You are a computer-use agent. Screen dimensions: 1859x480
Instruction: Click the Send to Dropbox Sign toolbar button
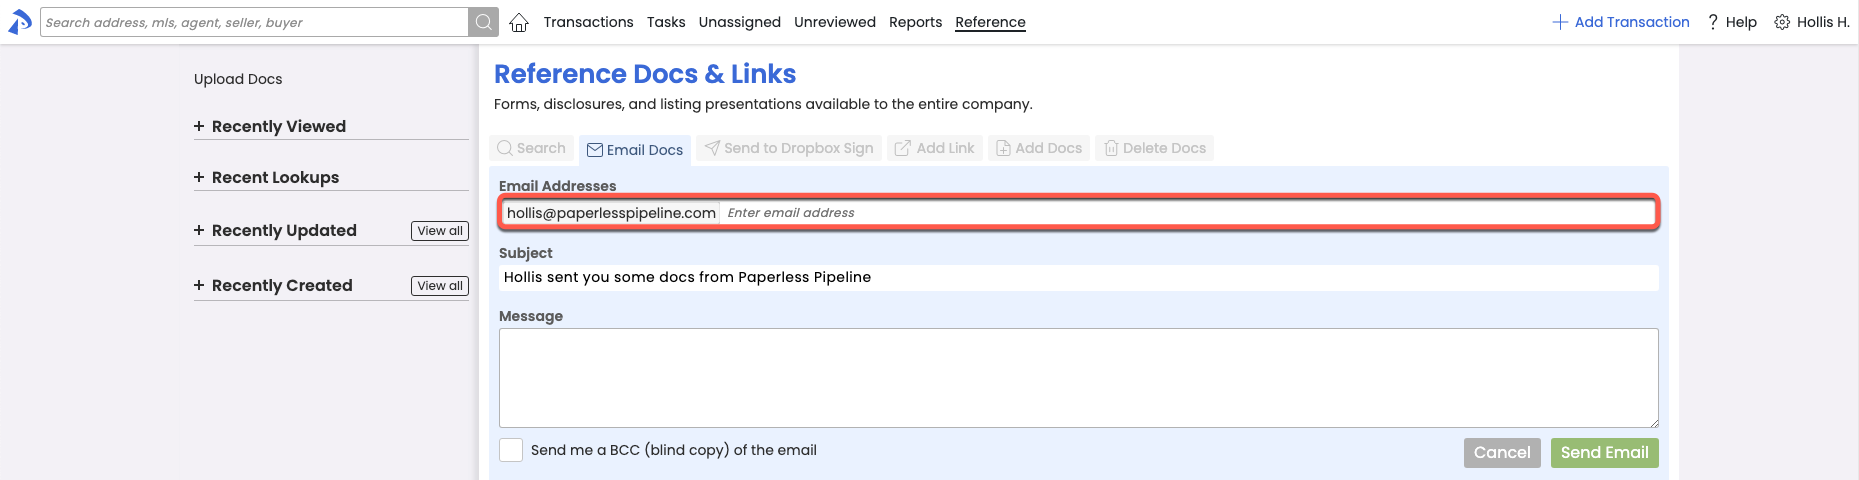click(x=789, y=148)
